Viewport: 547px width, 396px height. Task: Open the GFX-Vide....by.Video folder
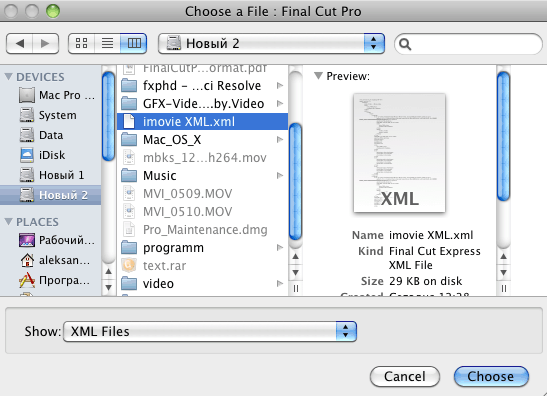pos(203,104)
